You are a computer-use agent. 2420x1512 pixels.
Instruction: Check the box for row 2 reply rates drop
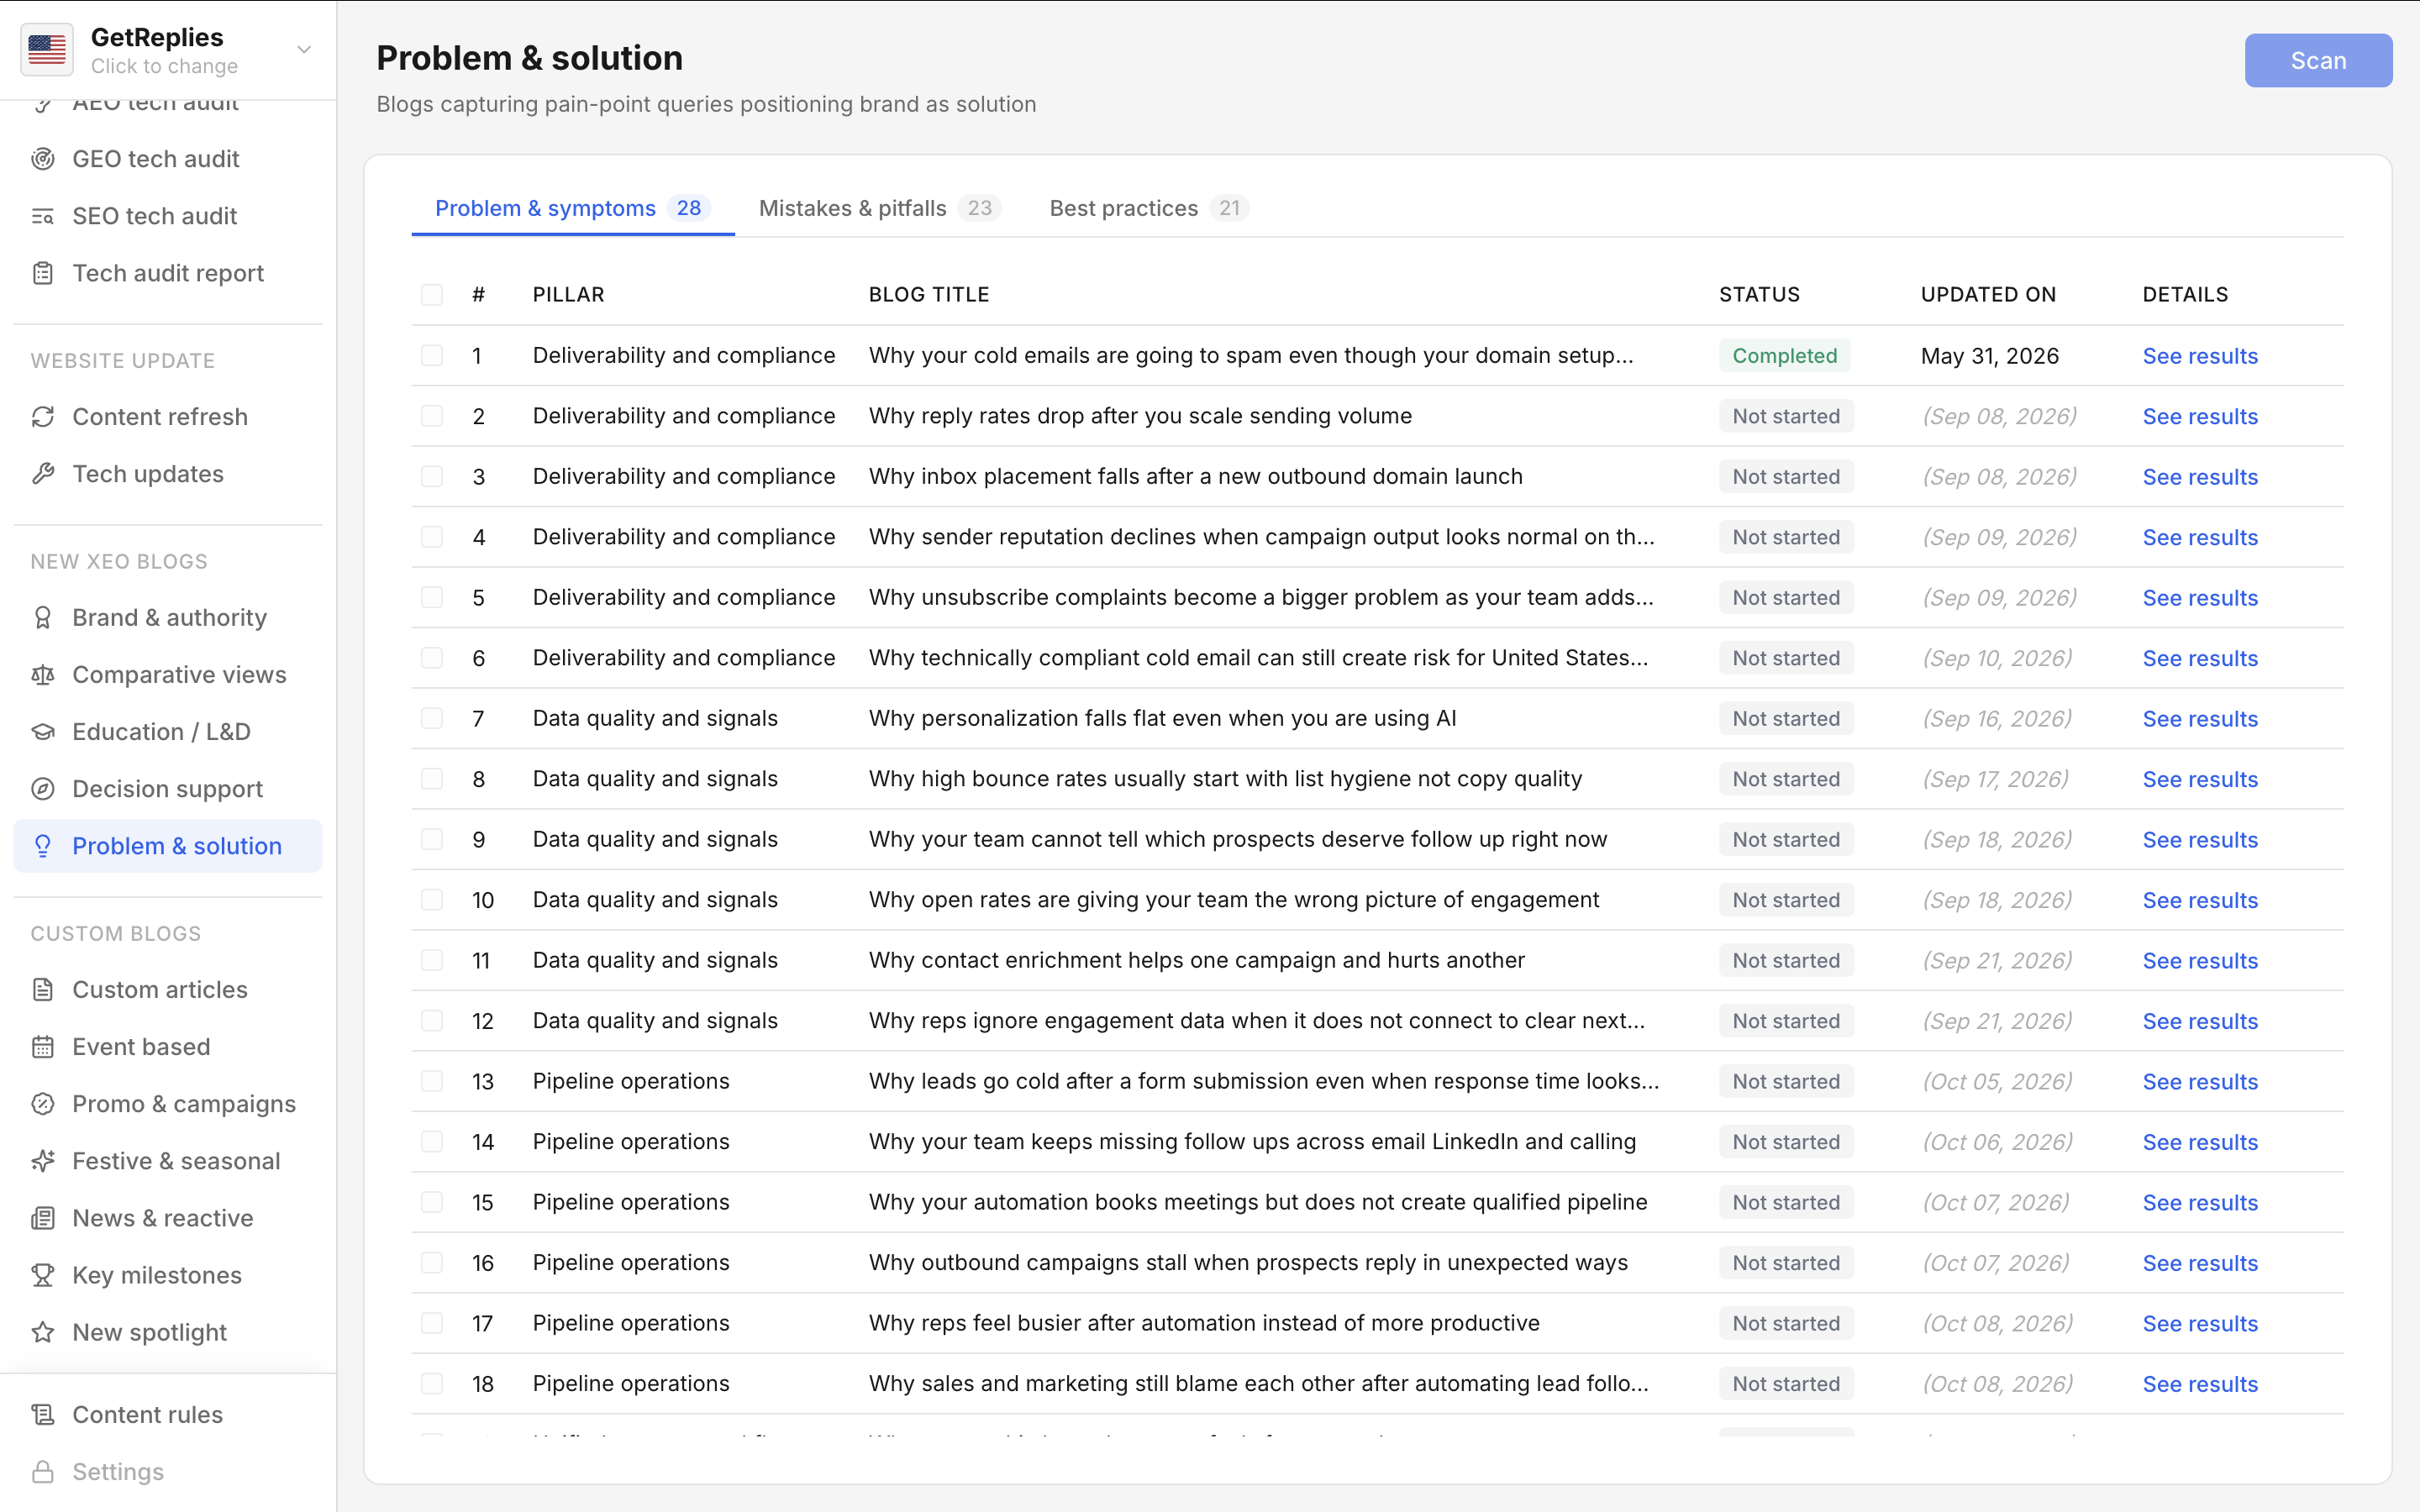tap(432, 416)
